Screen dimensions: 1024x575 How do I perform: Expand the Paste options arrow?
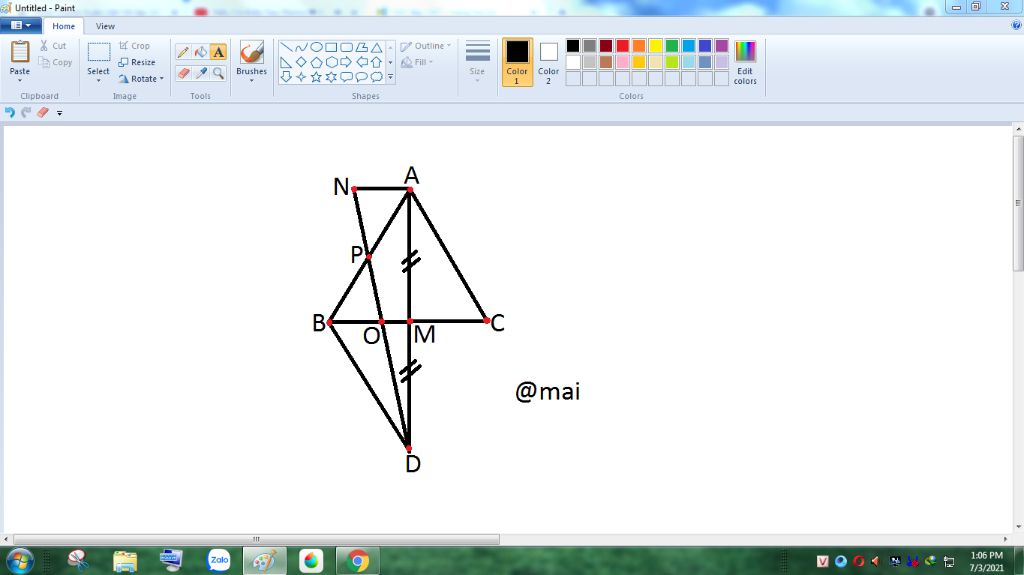pos(20,80)
